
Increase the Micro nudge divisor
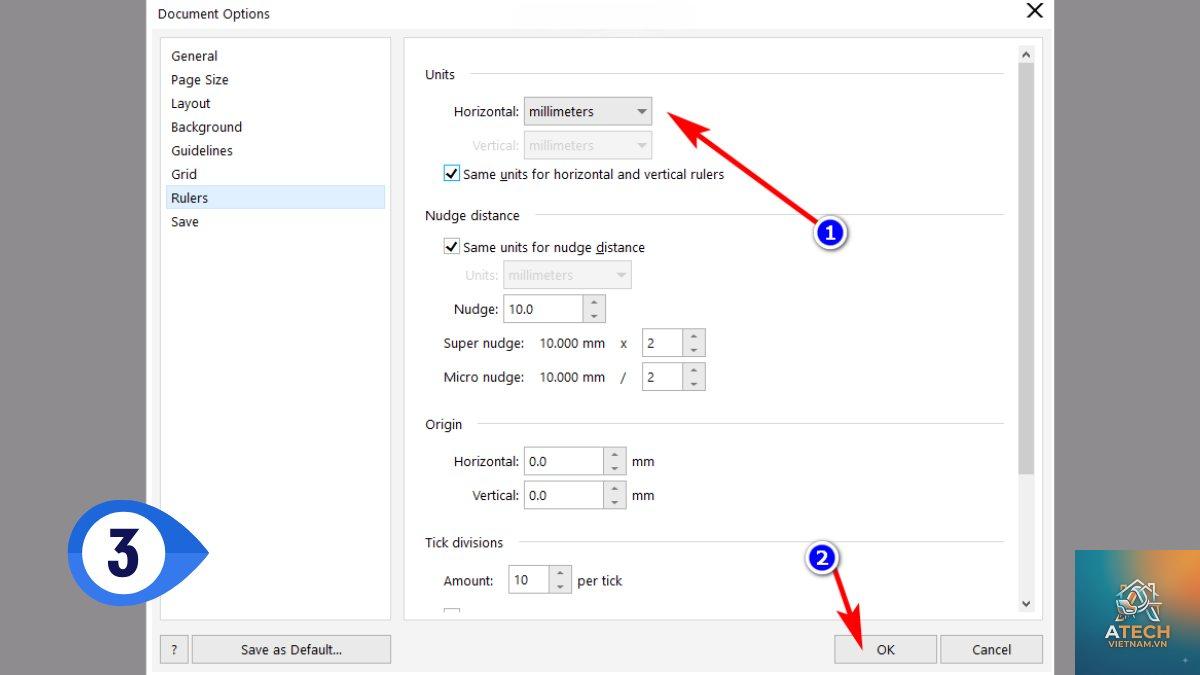click(x=694, y=370)
